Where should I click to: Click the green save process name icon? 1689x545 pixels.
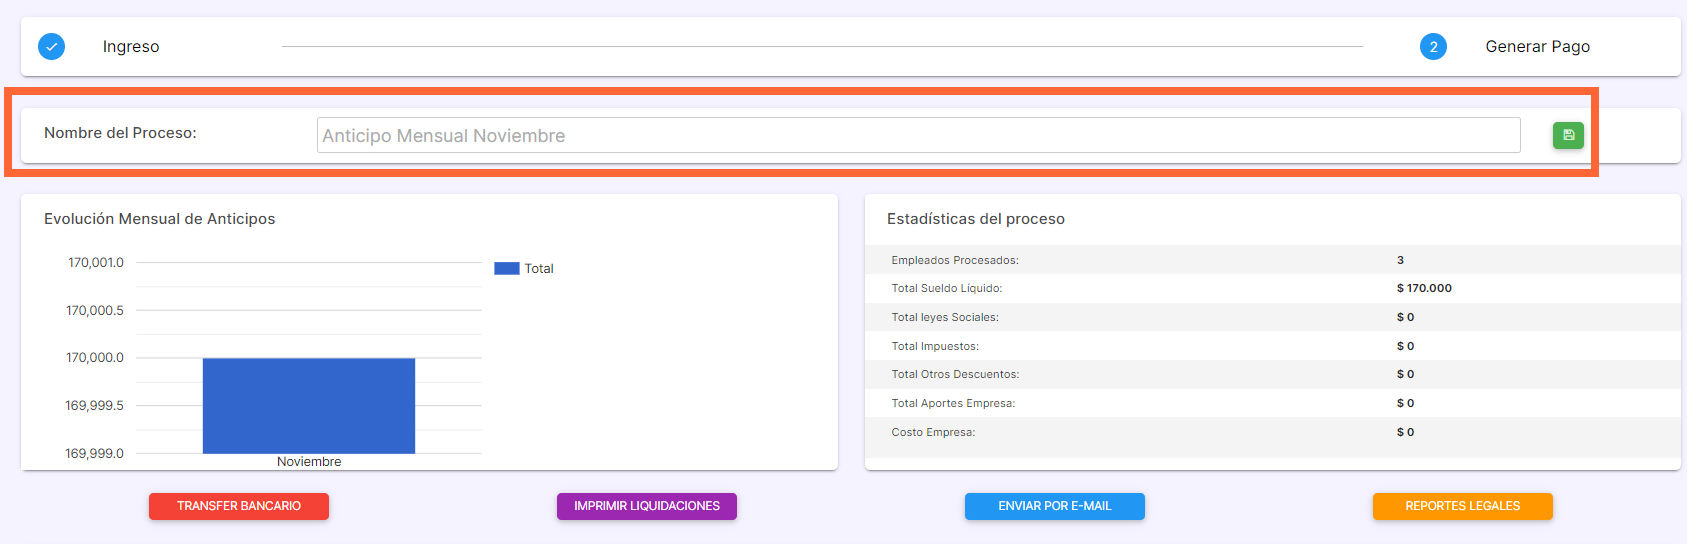tap(1568, 135)
